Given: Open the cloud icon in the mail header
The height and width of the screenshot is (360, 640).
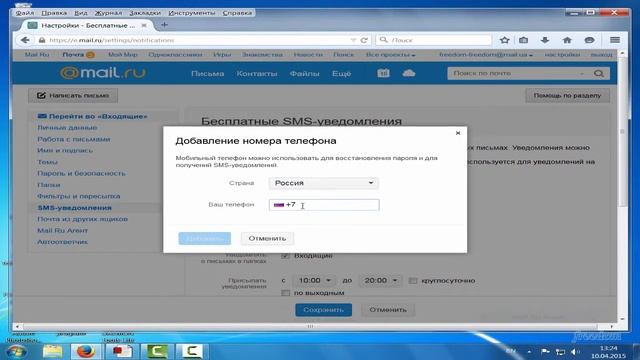Looking at the screenshot, I should pyautogui.click(x=409, y=73).
